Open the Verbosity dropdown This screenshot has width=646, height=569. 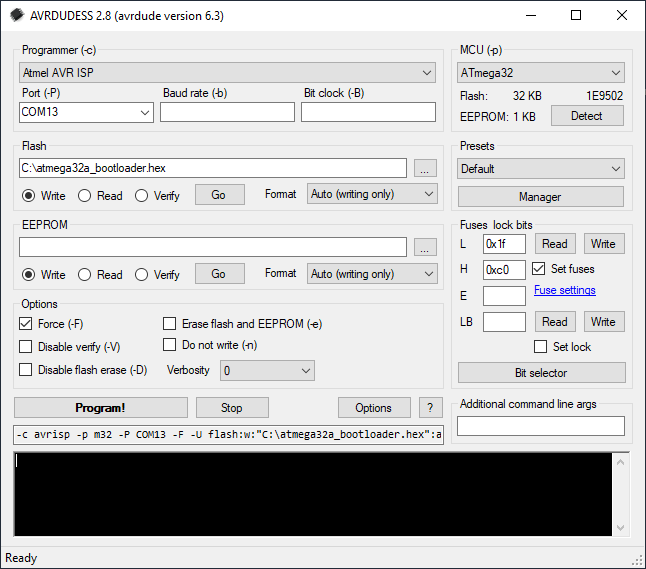(267, 370)
